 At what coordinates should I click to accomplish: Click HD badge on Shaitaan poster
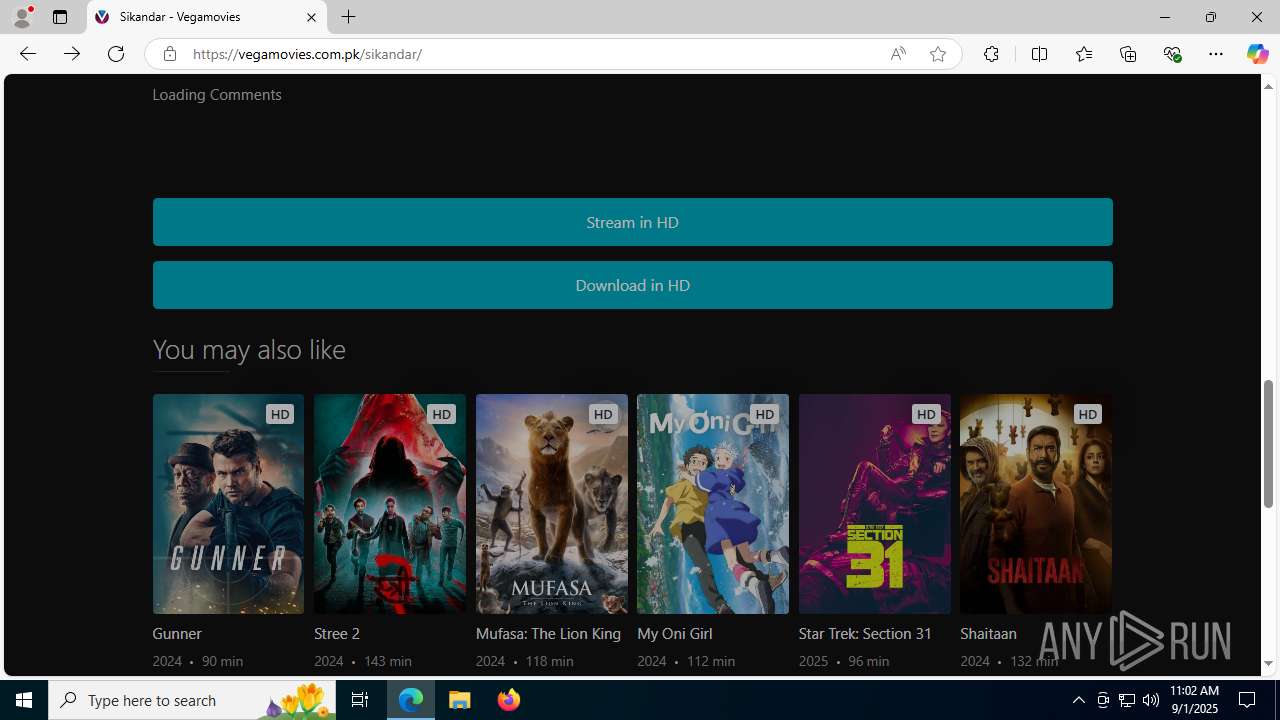[x=1088, y=414]
